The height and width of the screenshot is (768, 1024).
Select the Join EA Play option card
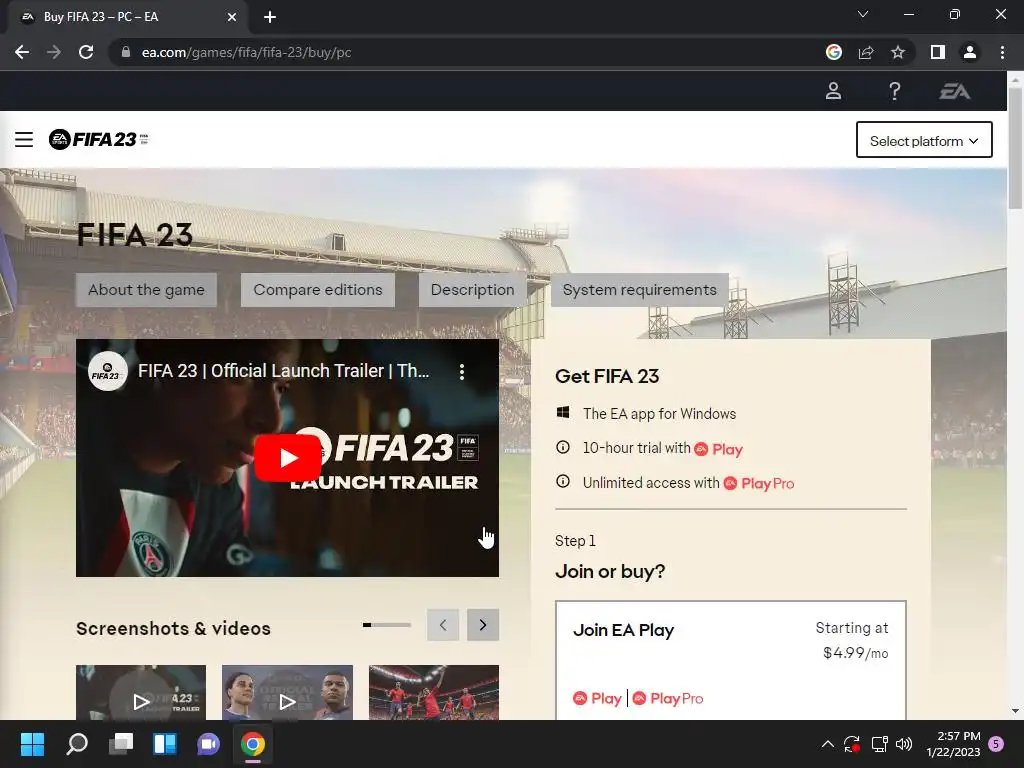[x=731, y=660]
